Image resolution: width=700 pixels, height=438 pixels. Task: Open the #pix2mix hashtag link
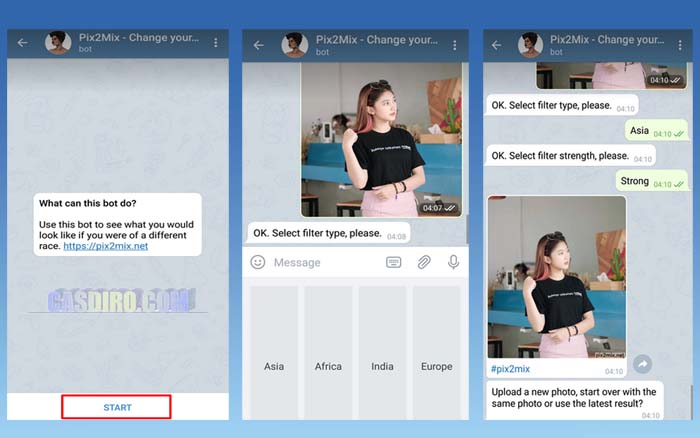click(x=510, y=369)
